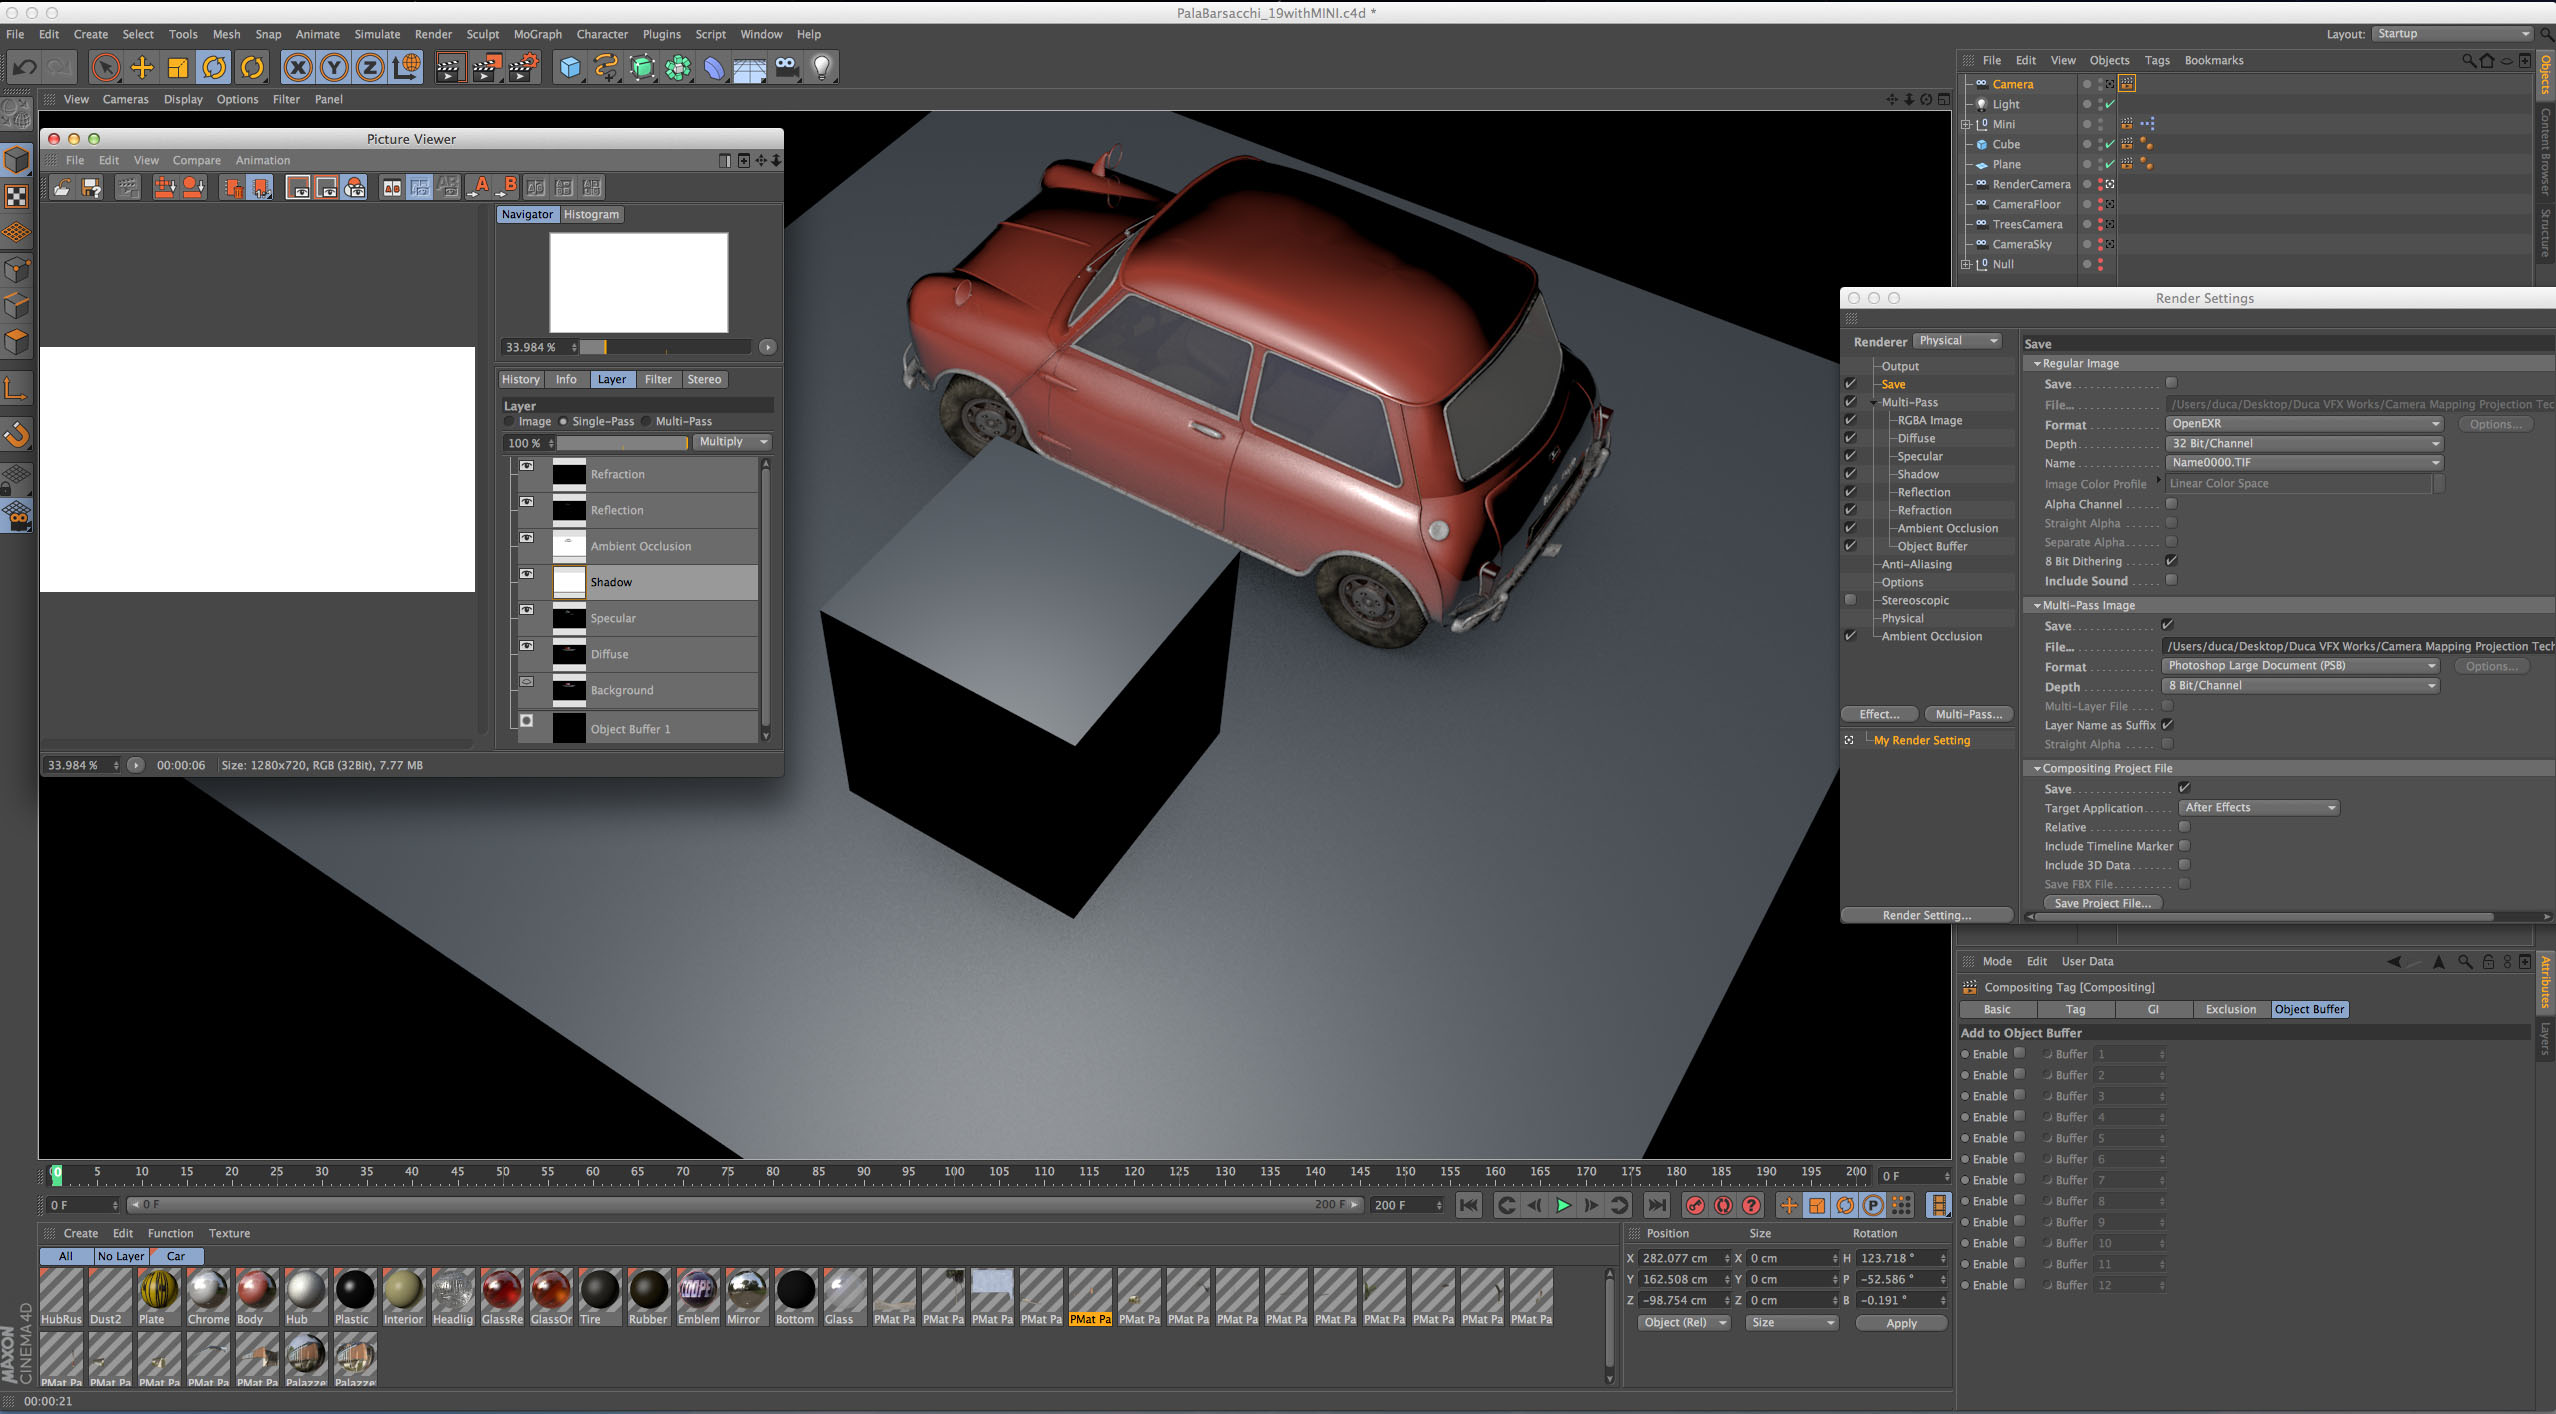Click the Light object toolbar icon
2556x1414 pixels.
(821, 68)
